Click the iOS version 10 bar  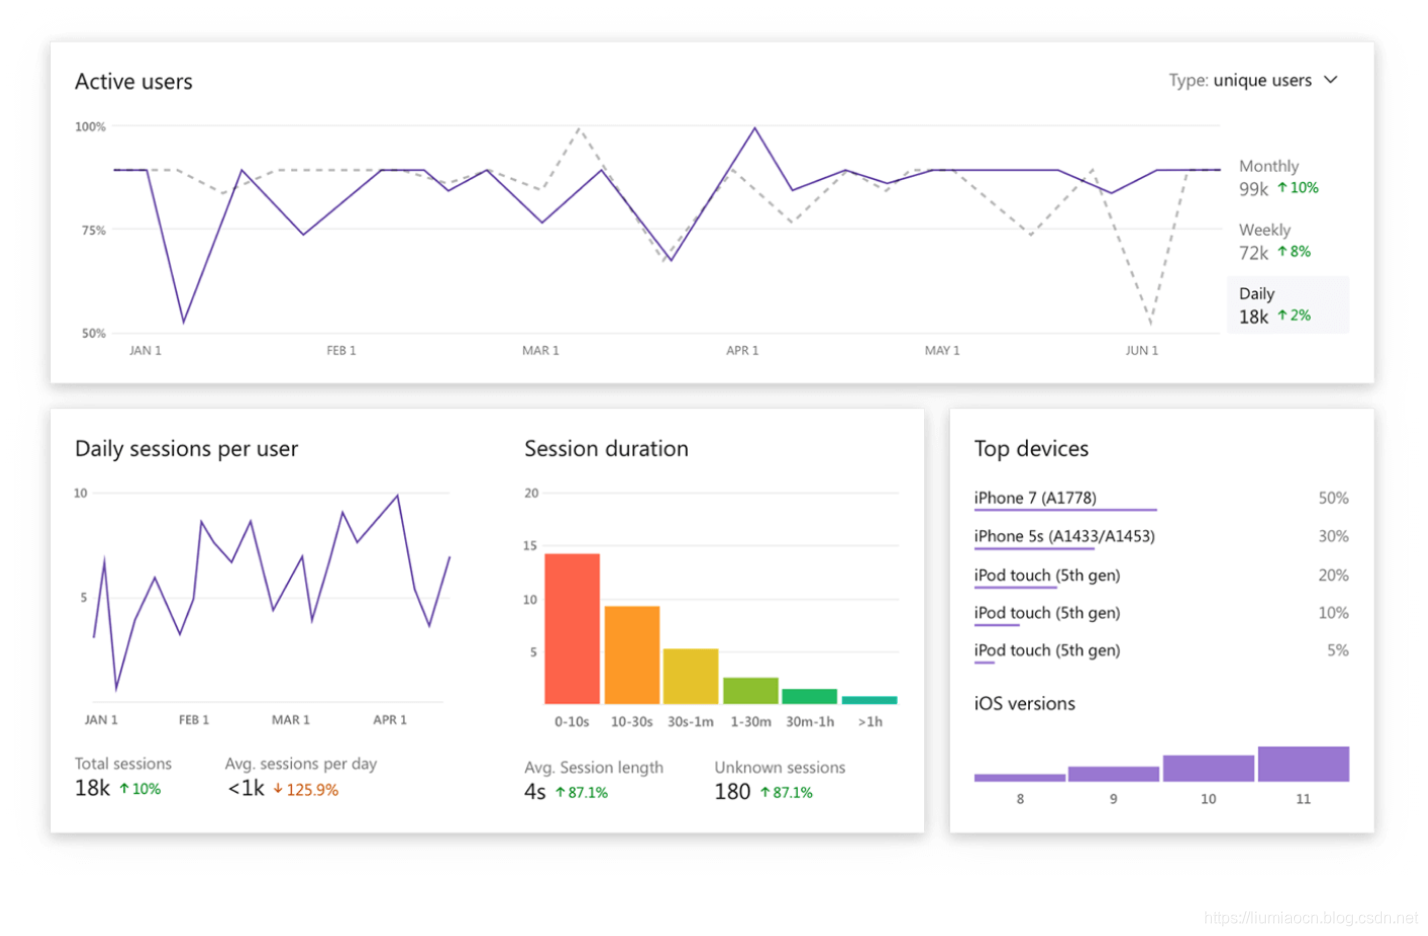click(x=1209, y=768)
